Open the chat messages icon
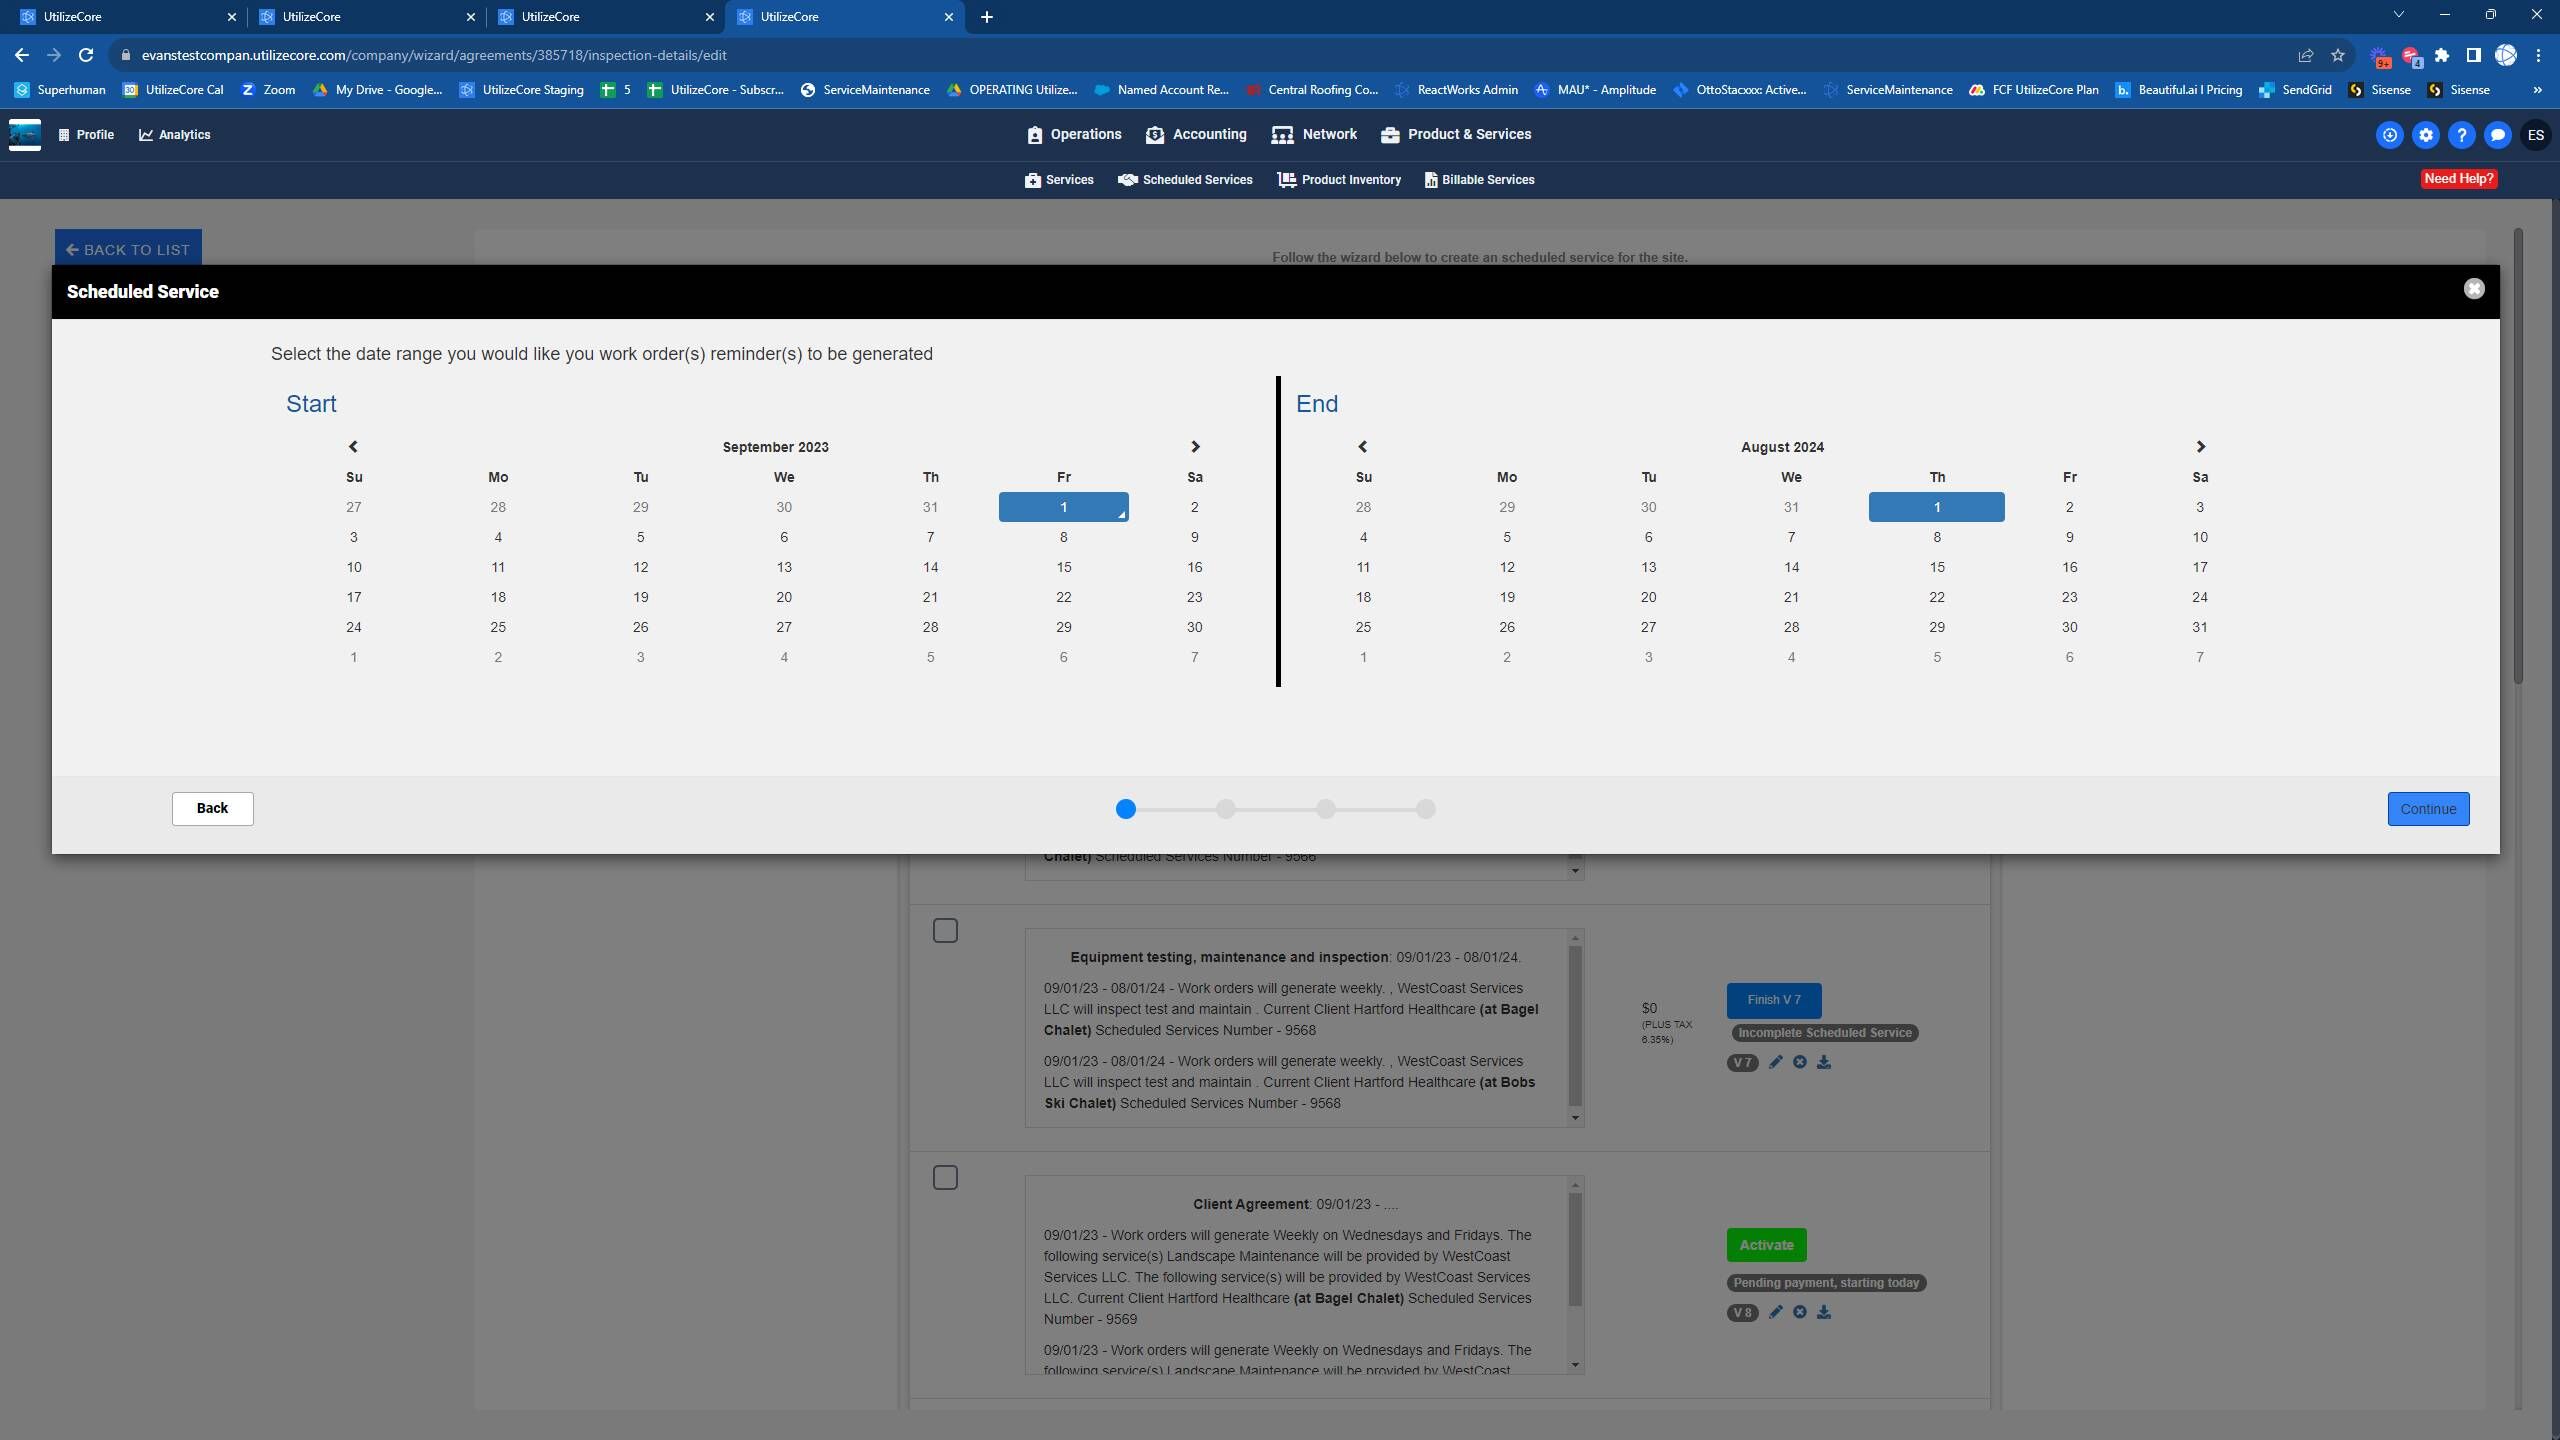This screenshot has height=1440, width=2560. [x=2497, y=135]
